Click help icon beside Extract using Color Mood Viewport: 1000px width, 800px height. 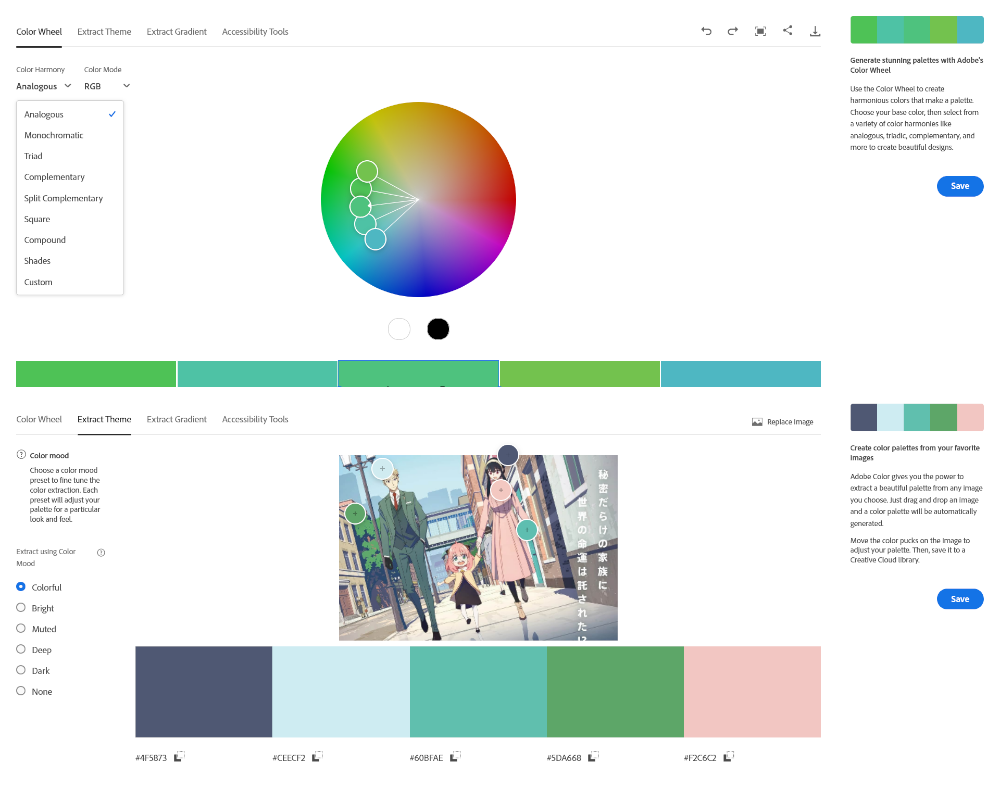(x=101, y=552)
